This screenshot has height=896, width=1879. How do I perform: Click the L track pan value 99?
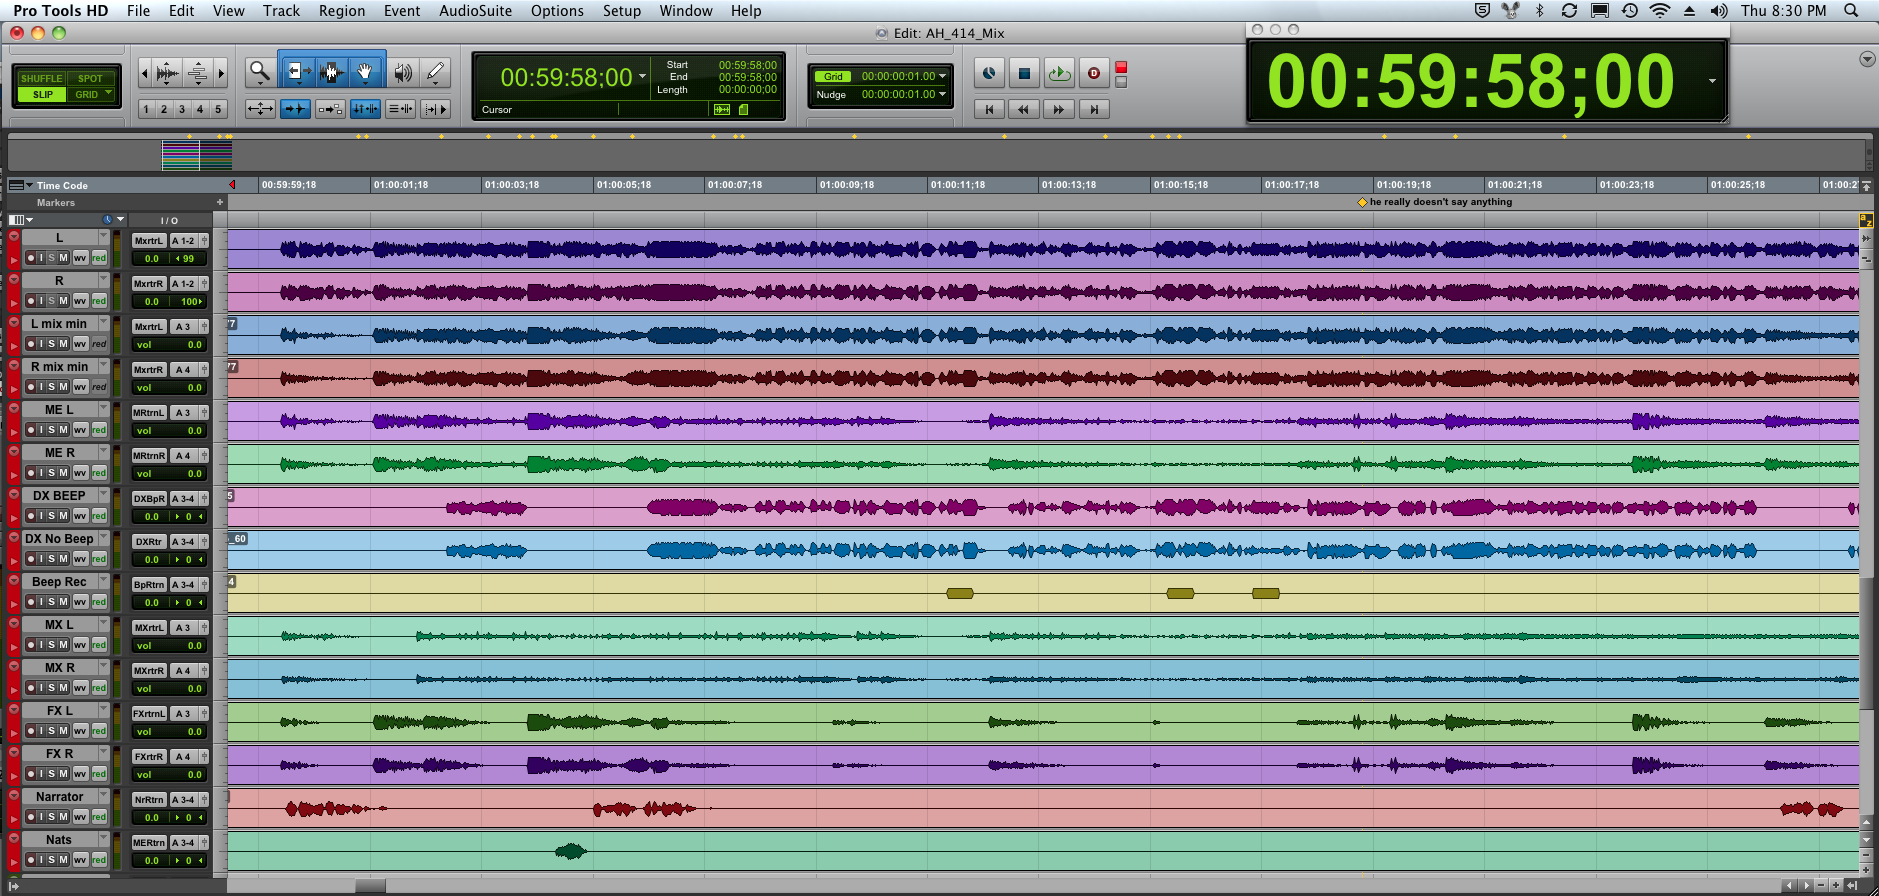coord(188,258)
